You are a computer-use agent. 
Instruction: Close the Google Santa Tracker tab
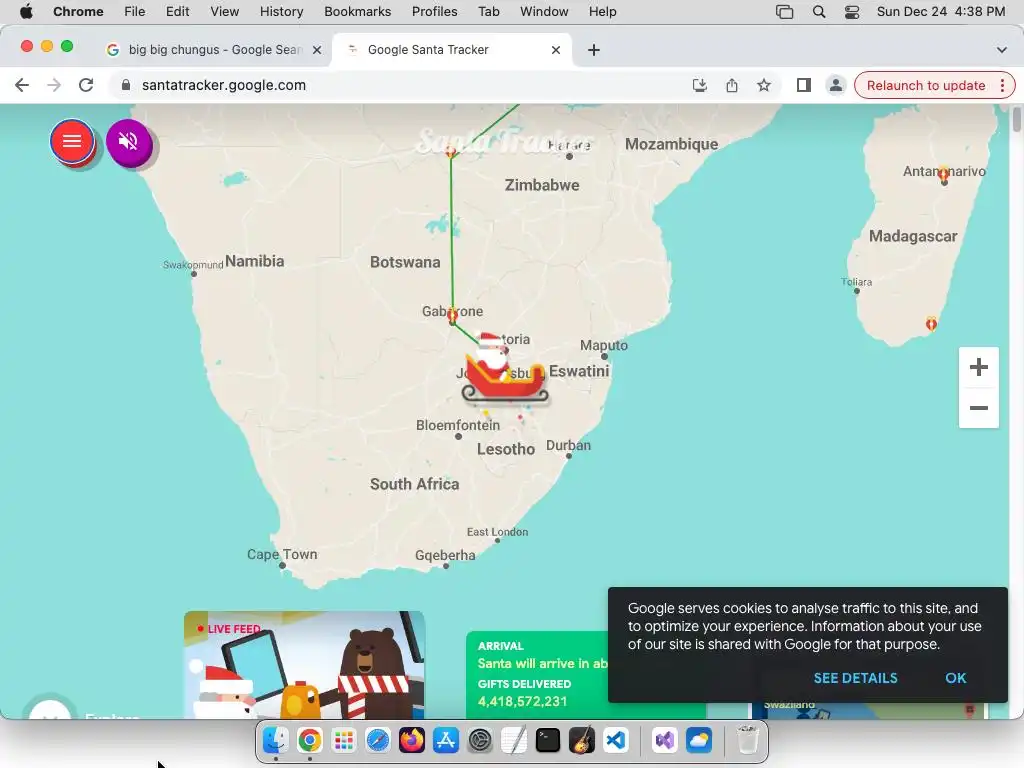pyautogui.click(x=556, y=50)
